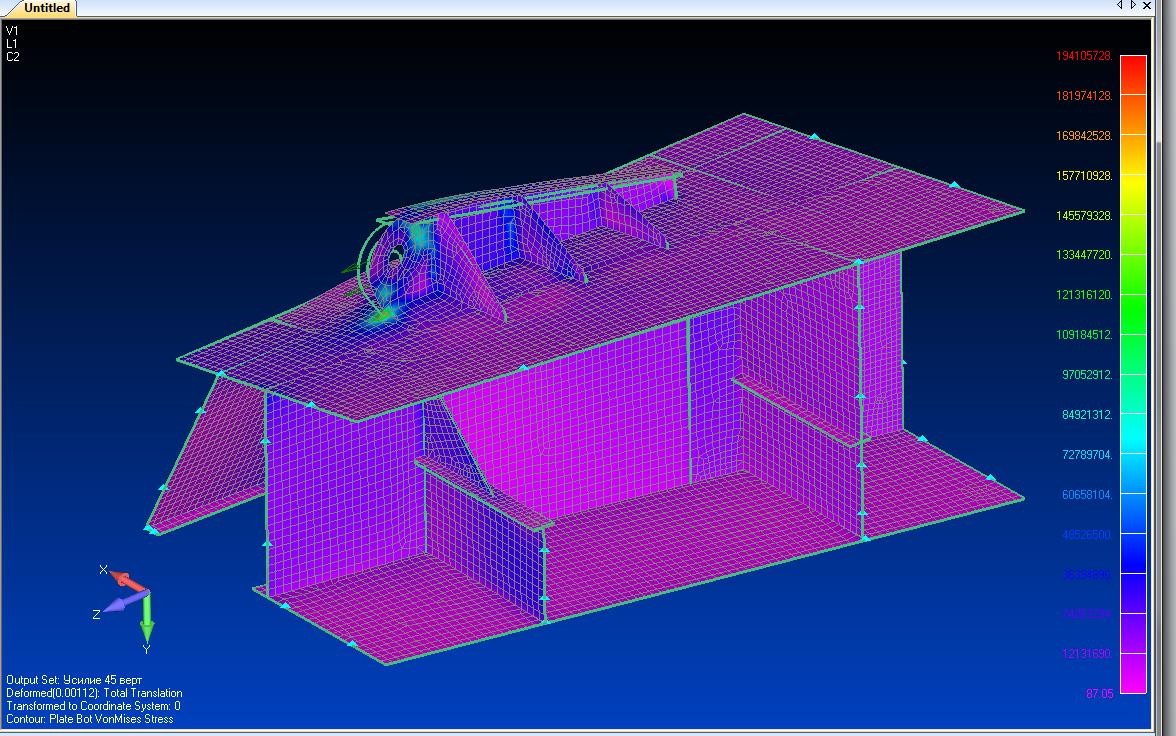Click the legend value 169842528.
Image resolution: width=1176 pixels, height=736 pixels.
click(1084, 136)
